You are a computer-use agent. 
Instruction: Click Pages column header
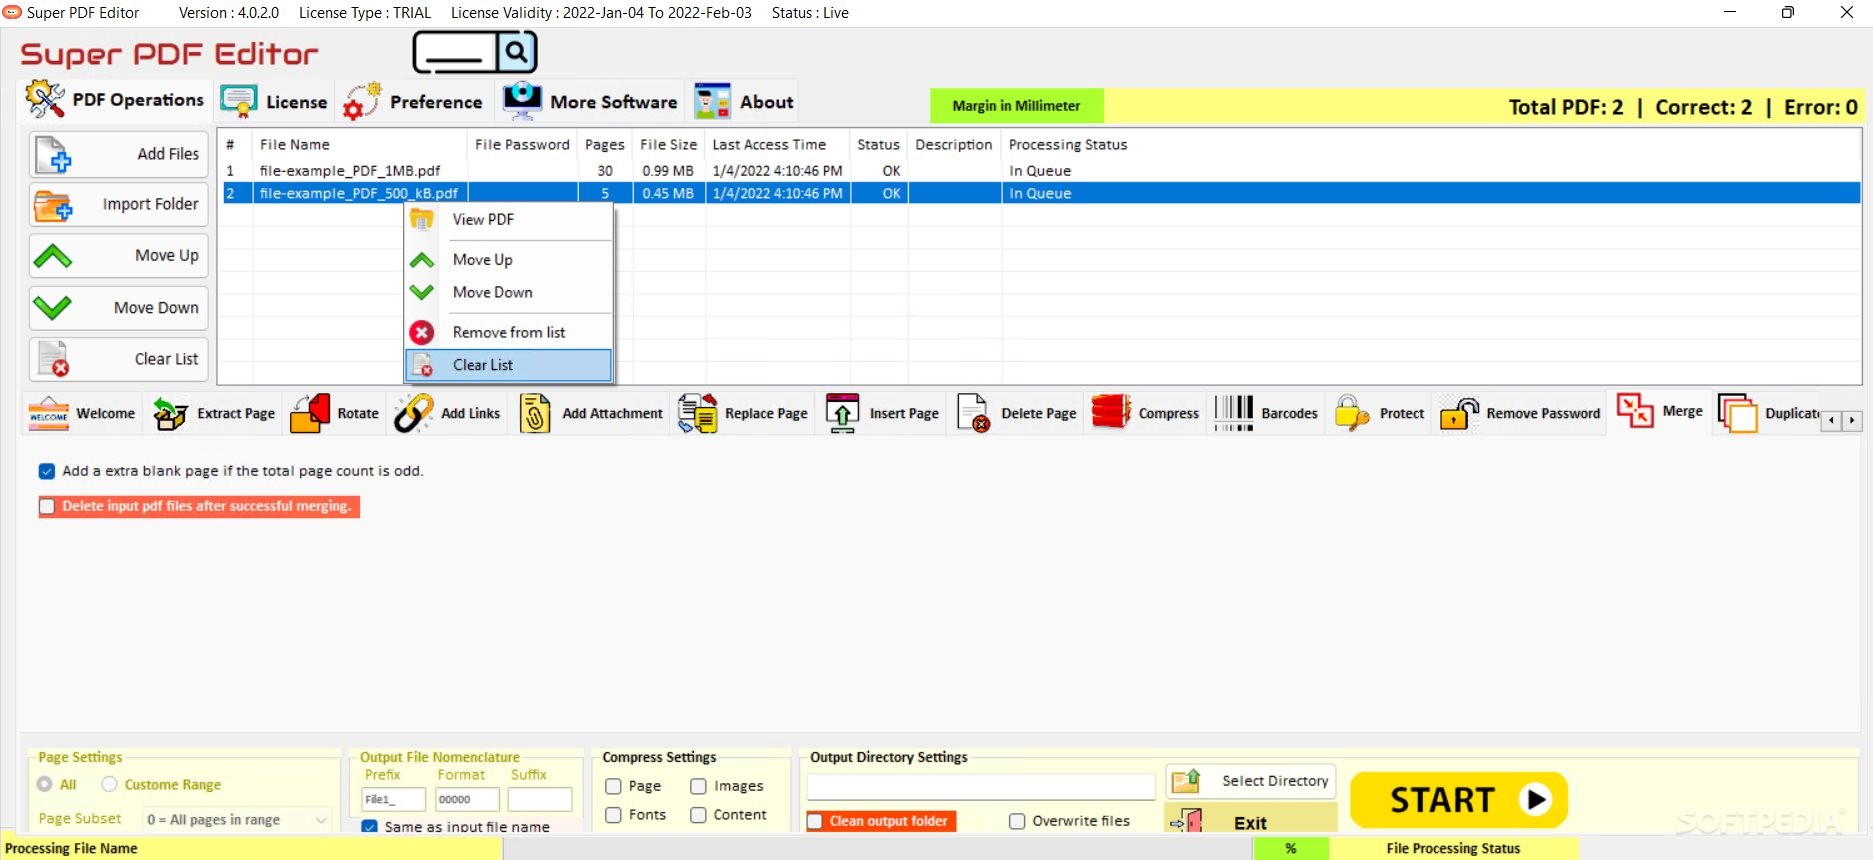tap(605, 145)
